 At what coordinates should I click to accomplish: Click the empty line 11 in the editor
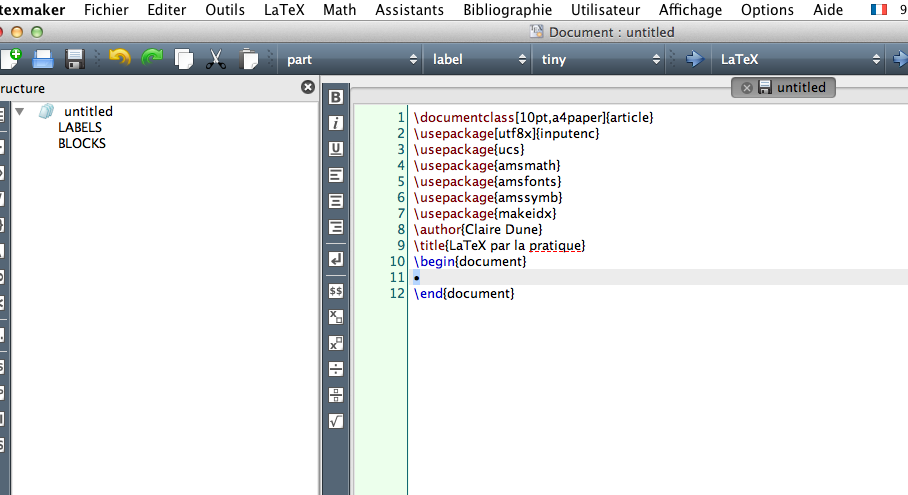click(600, 277)
